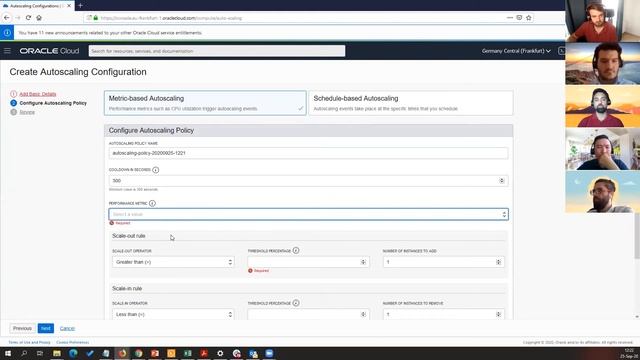Adjust Scale-out Threshold Percentage stepper arrows
The height and width of the screenshot is (360, 640).
coord(363,262)
